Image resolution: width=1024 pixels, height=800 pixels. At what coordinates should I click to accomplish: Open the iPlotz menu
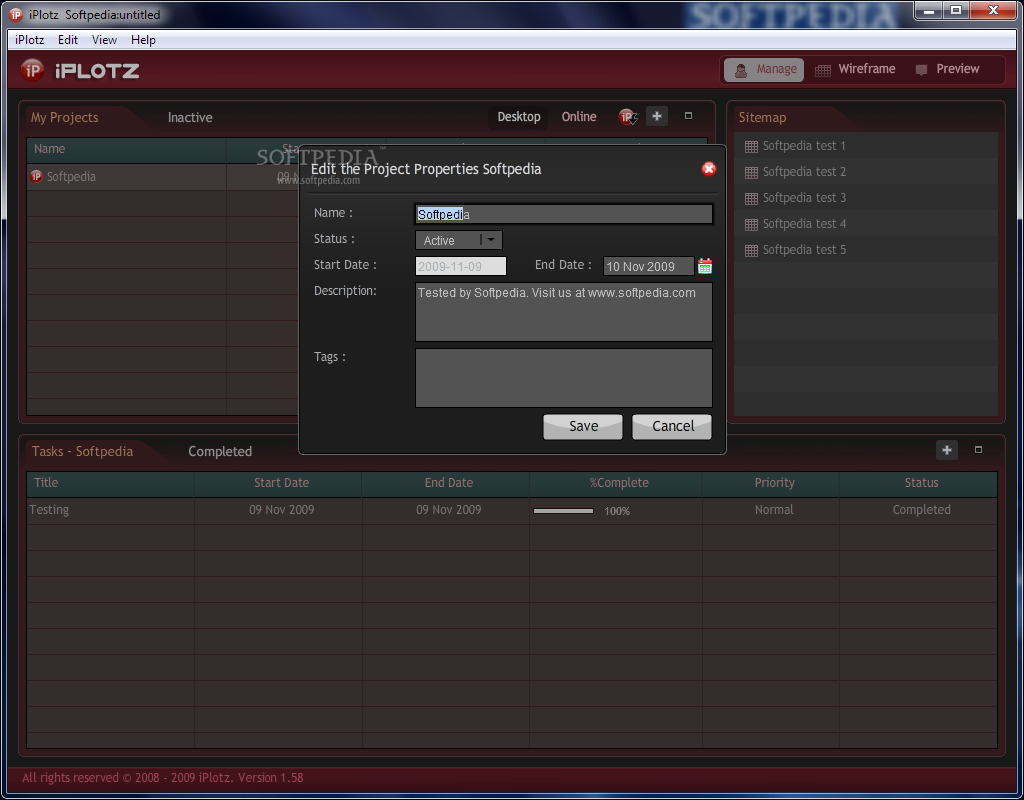(x=29, y=40)
